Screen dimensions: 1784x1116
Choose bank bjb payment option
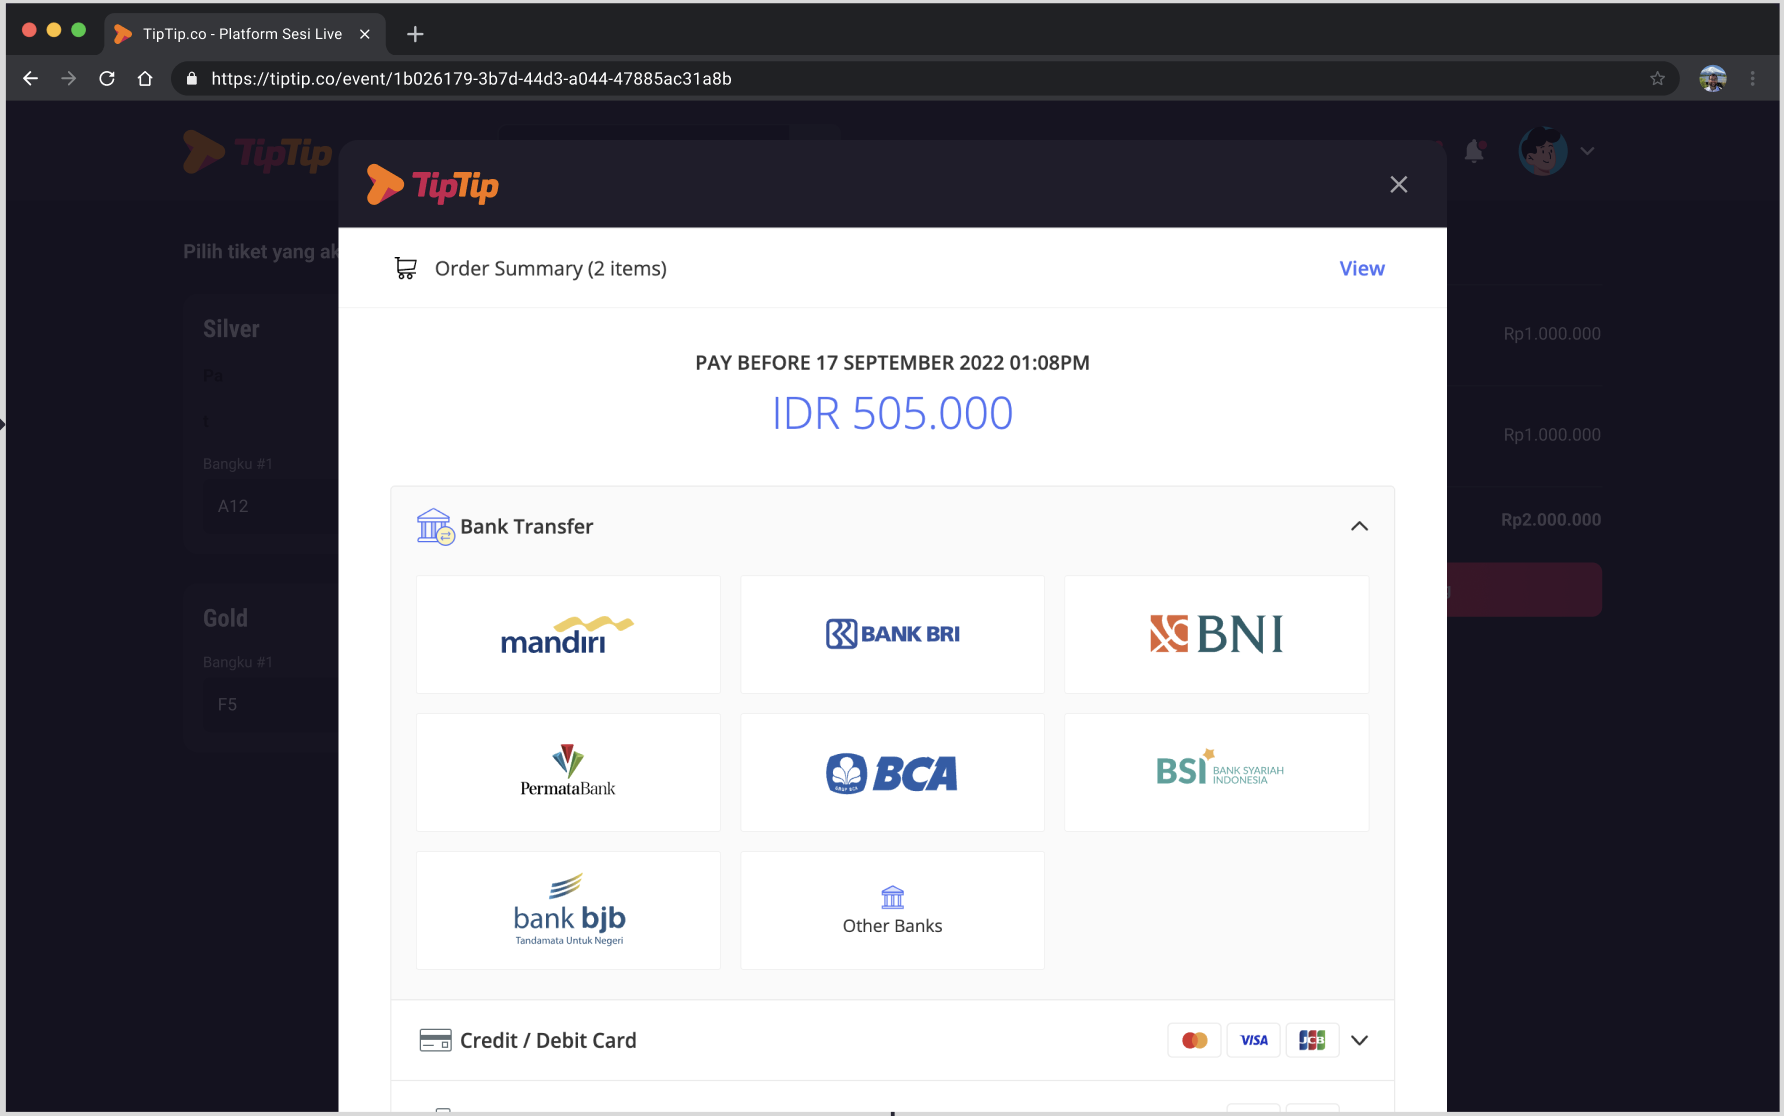pos(568,910)
